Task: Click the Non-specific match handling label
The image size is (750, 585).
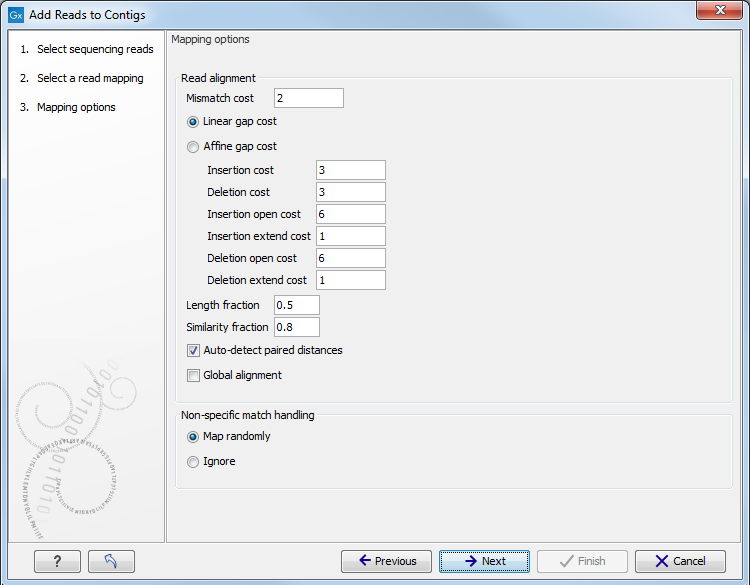Action: coord(248,415)
